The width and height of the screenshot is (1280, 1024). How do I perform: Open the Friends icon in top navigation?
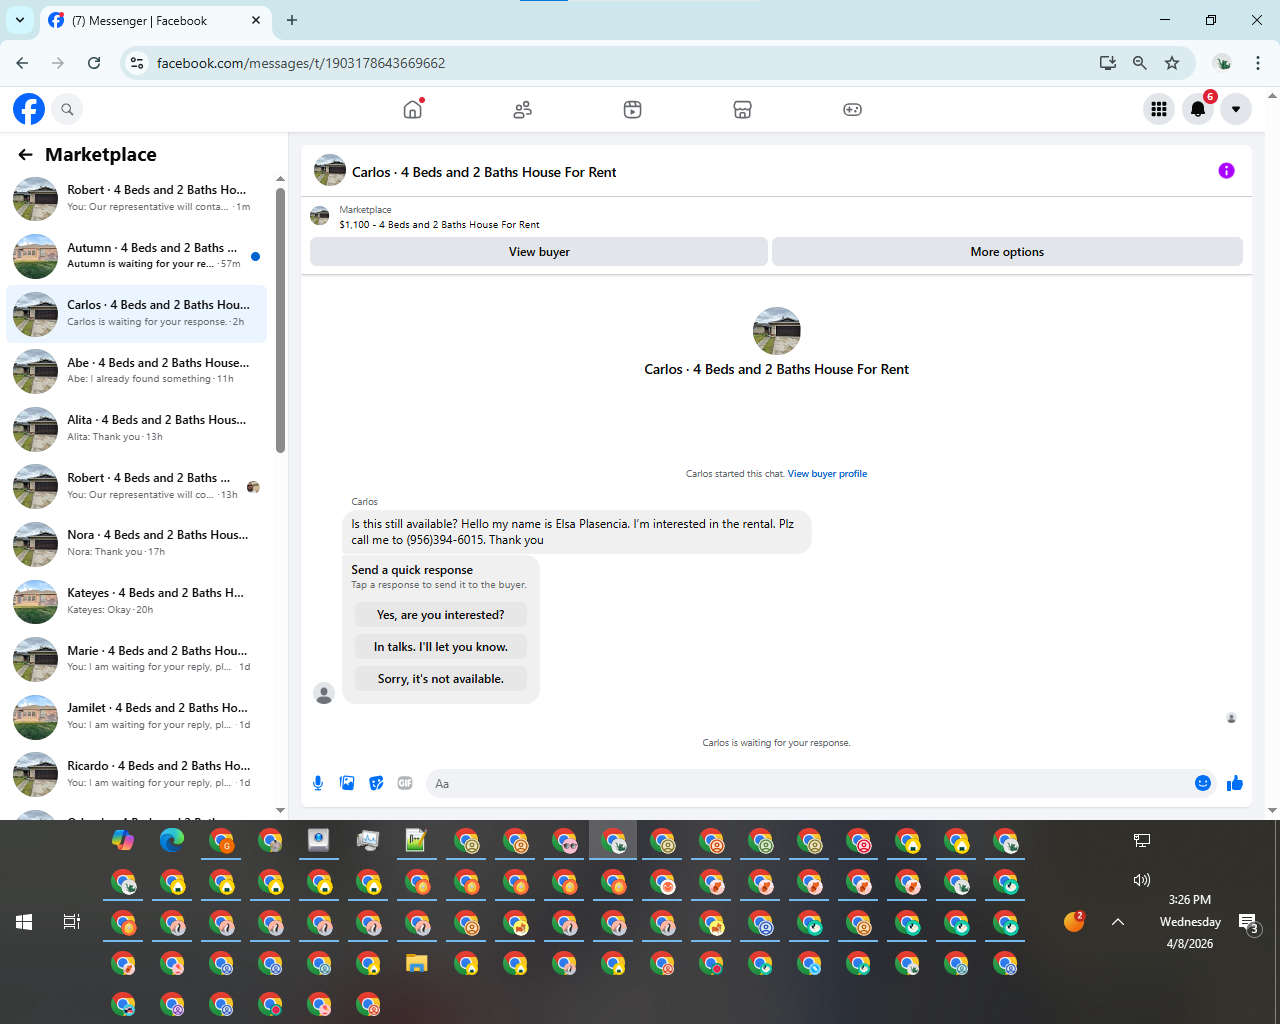click(522, 109)
